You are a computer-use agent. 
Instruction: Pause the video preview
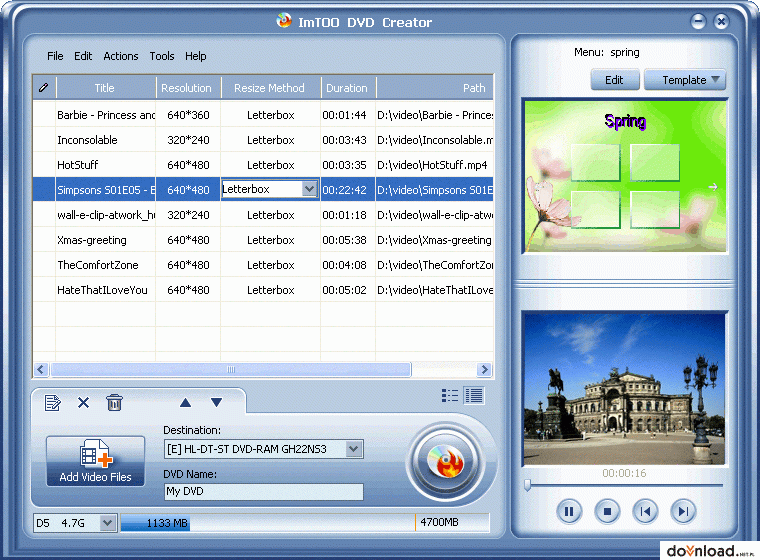569,511
